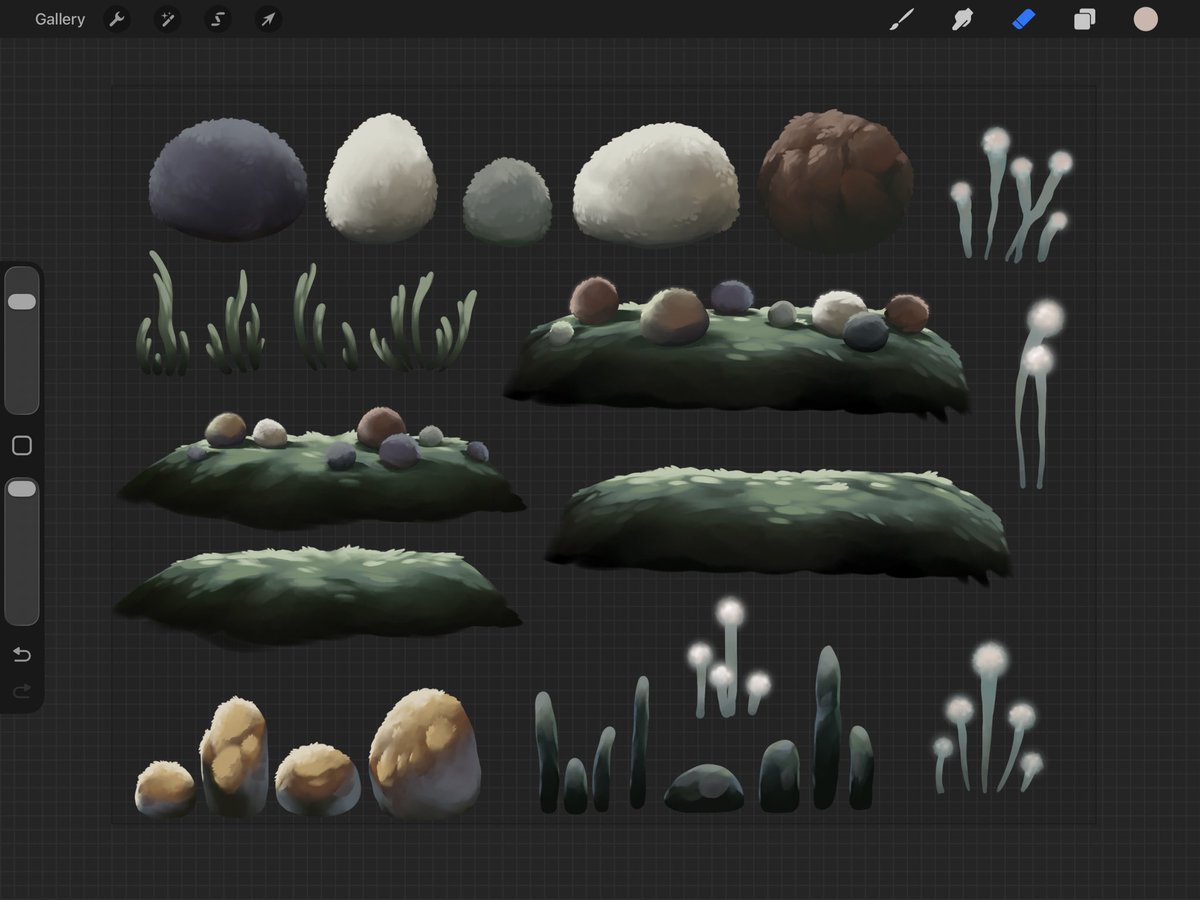Click the dark dome-shaped stone painting
Viewport: 1200px width, 900px height.
[x=704, y=788]
